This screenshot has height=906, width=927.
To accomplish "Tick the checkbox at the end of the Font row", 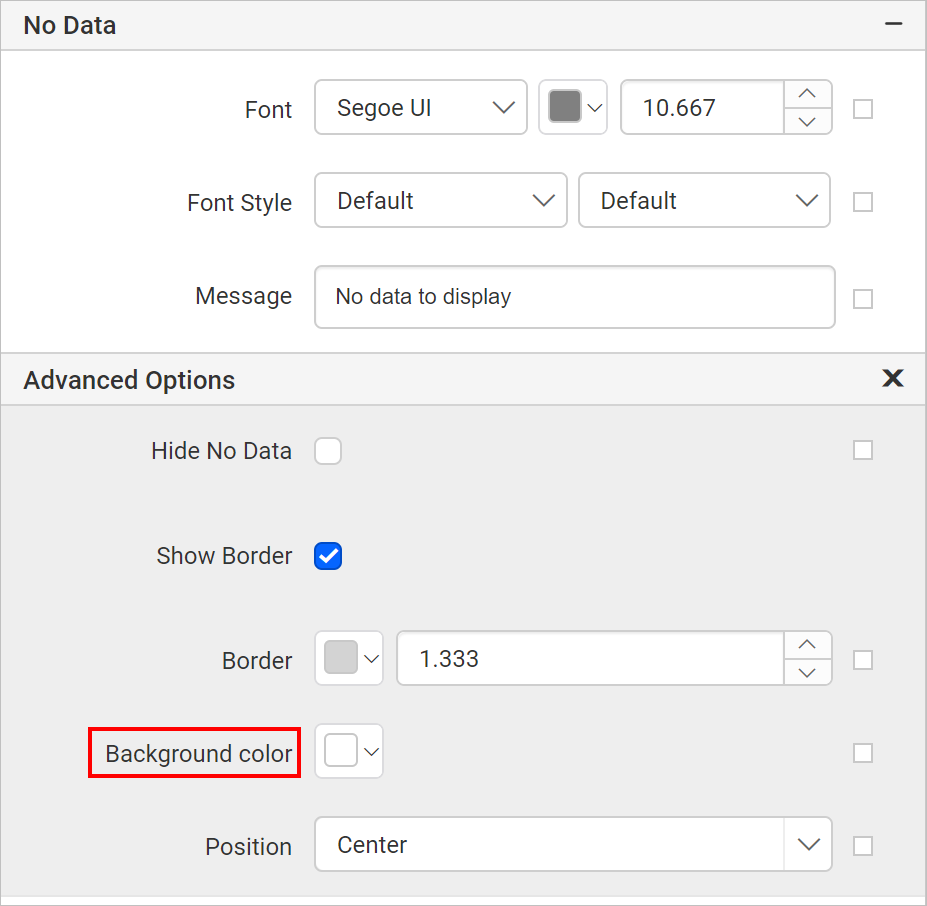I will coord(863,109).
